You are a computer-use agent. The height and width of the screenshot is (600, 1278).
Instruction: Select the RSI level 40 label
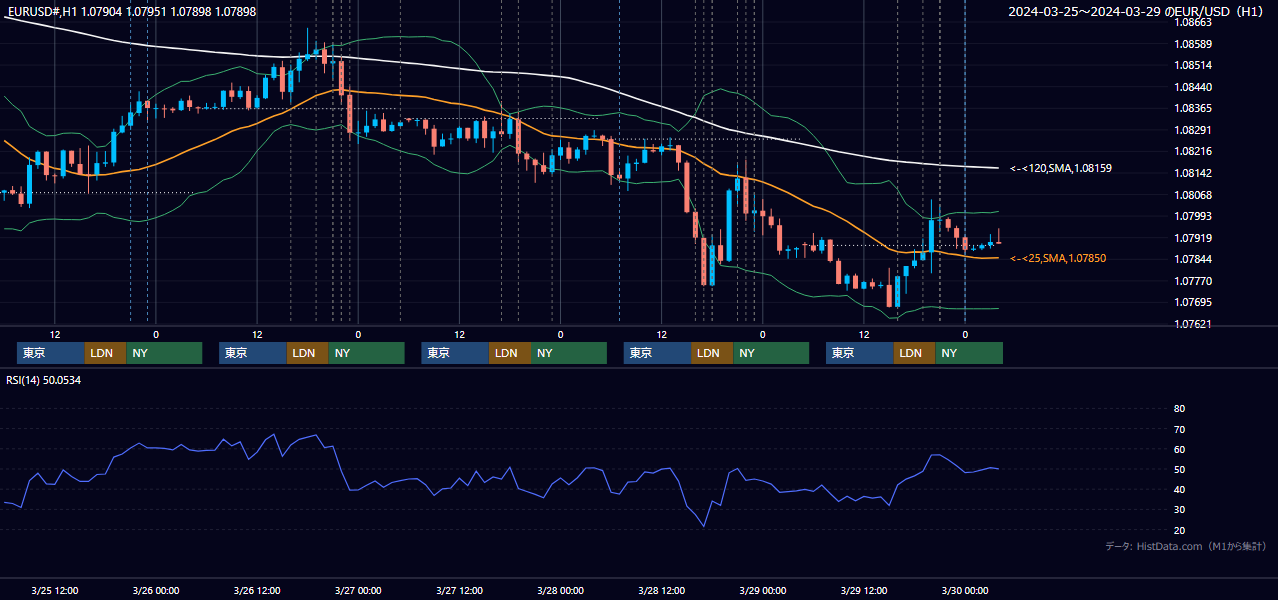(x=1179, y=490)
